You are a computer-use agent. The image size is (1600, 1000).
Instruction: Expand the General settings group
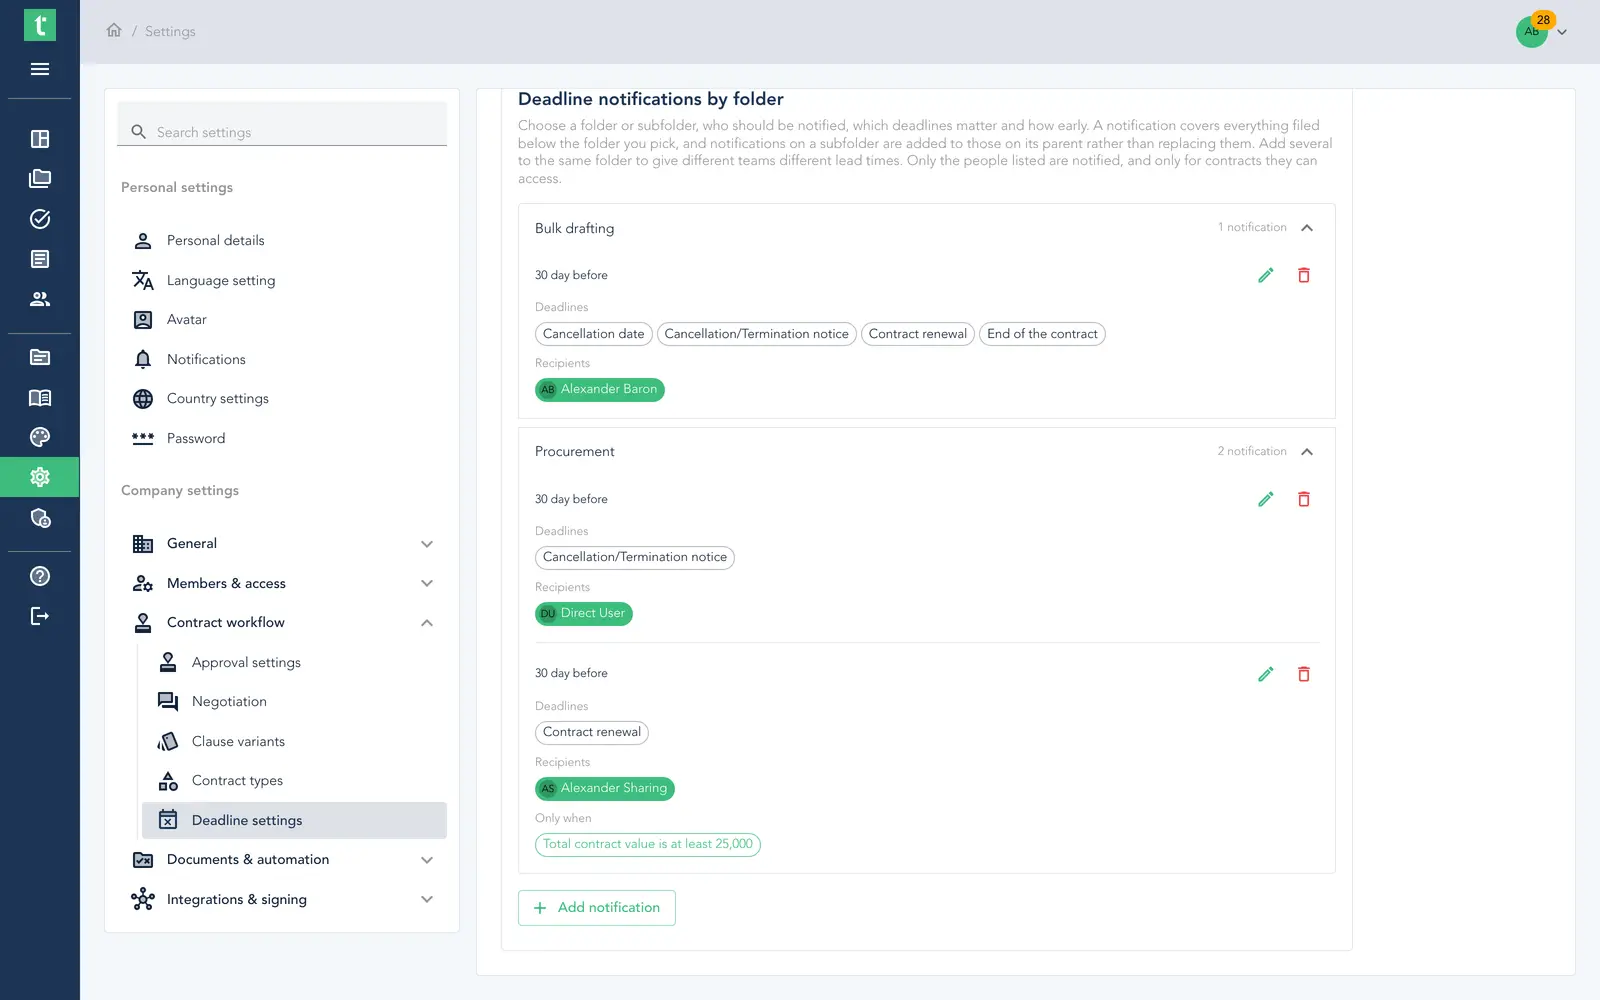coord(282,544)
